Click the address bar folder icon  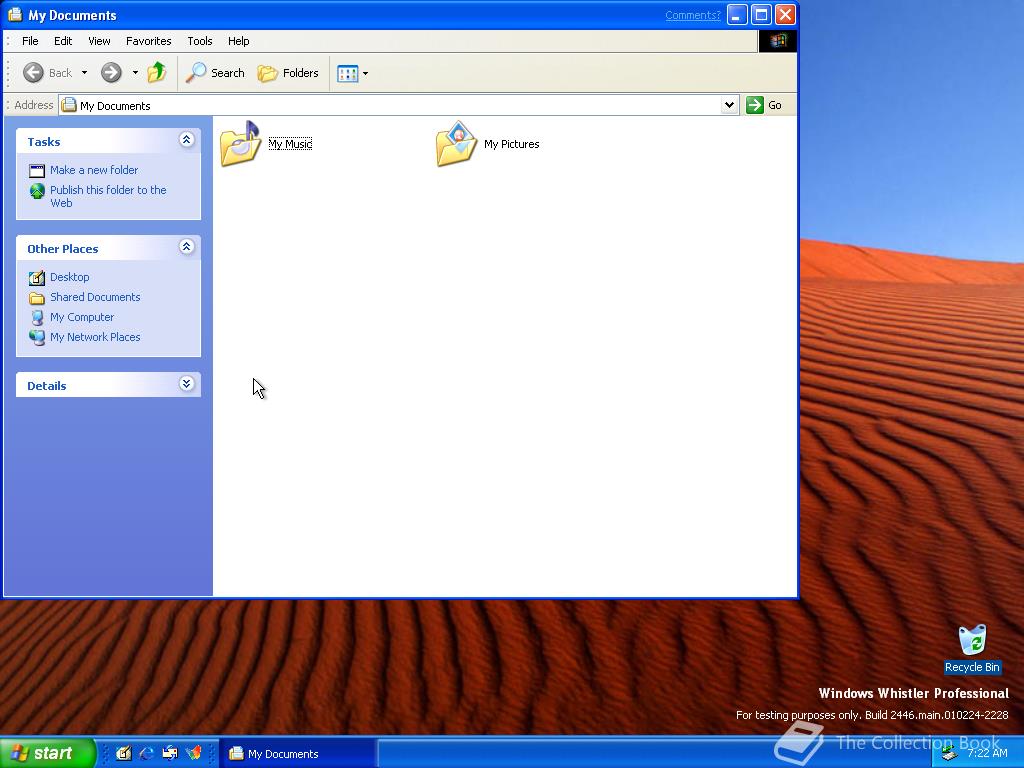click(x=69, y=105)
